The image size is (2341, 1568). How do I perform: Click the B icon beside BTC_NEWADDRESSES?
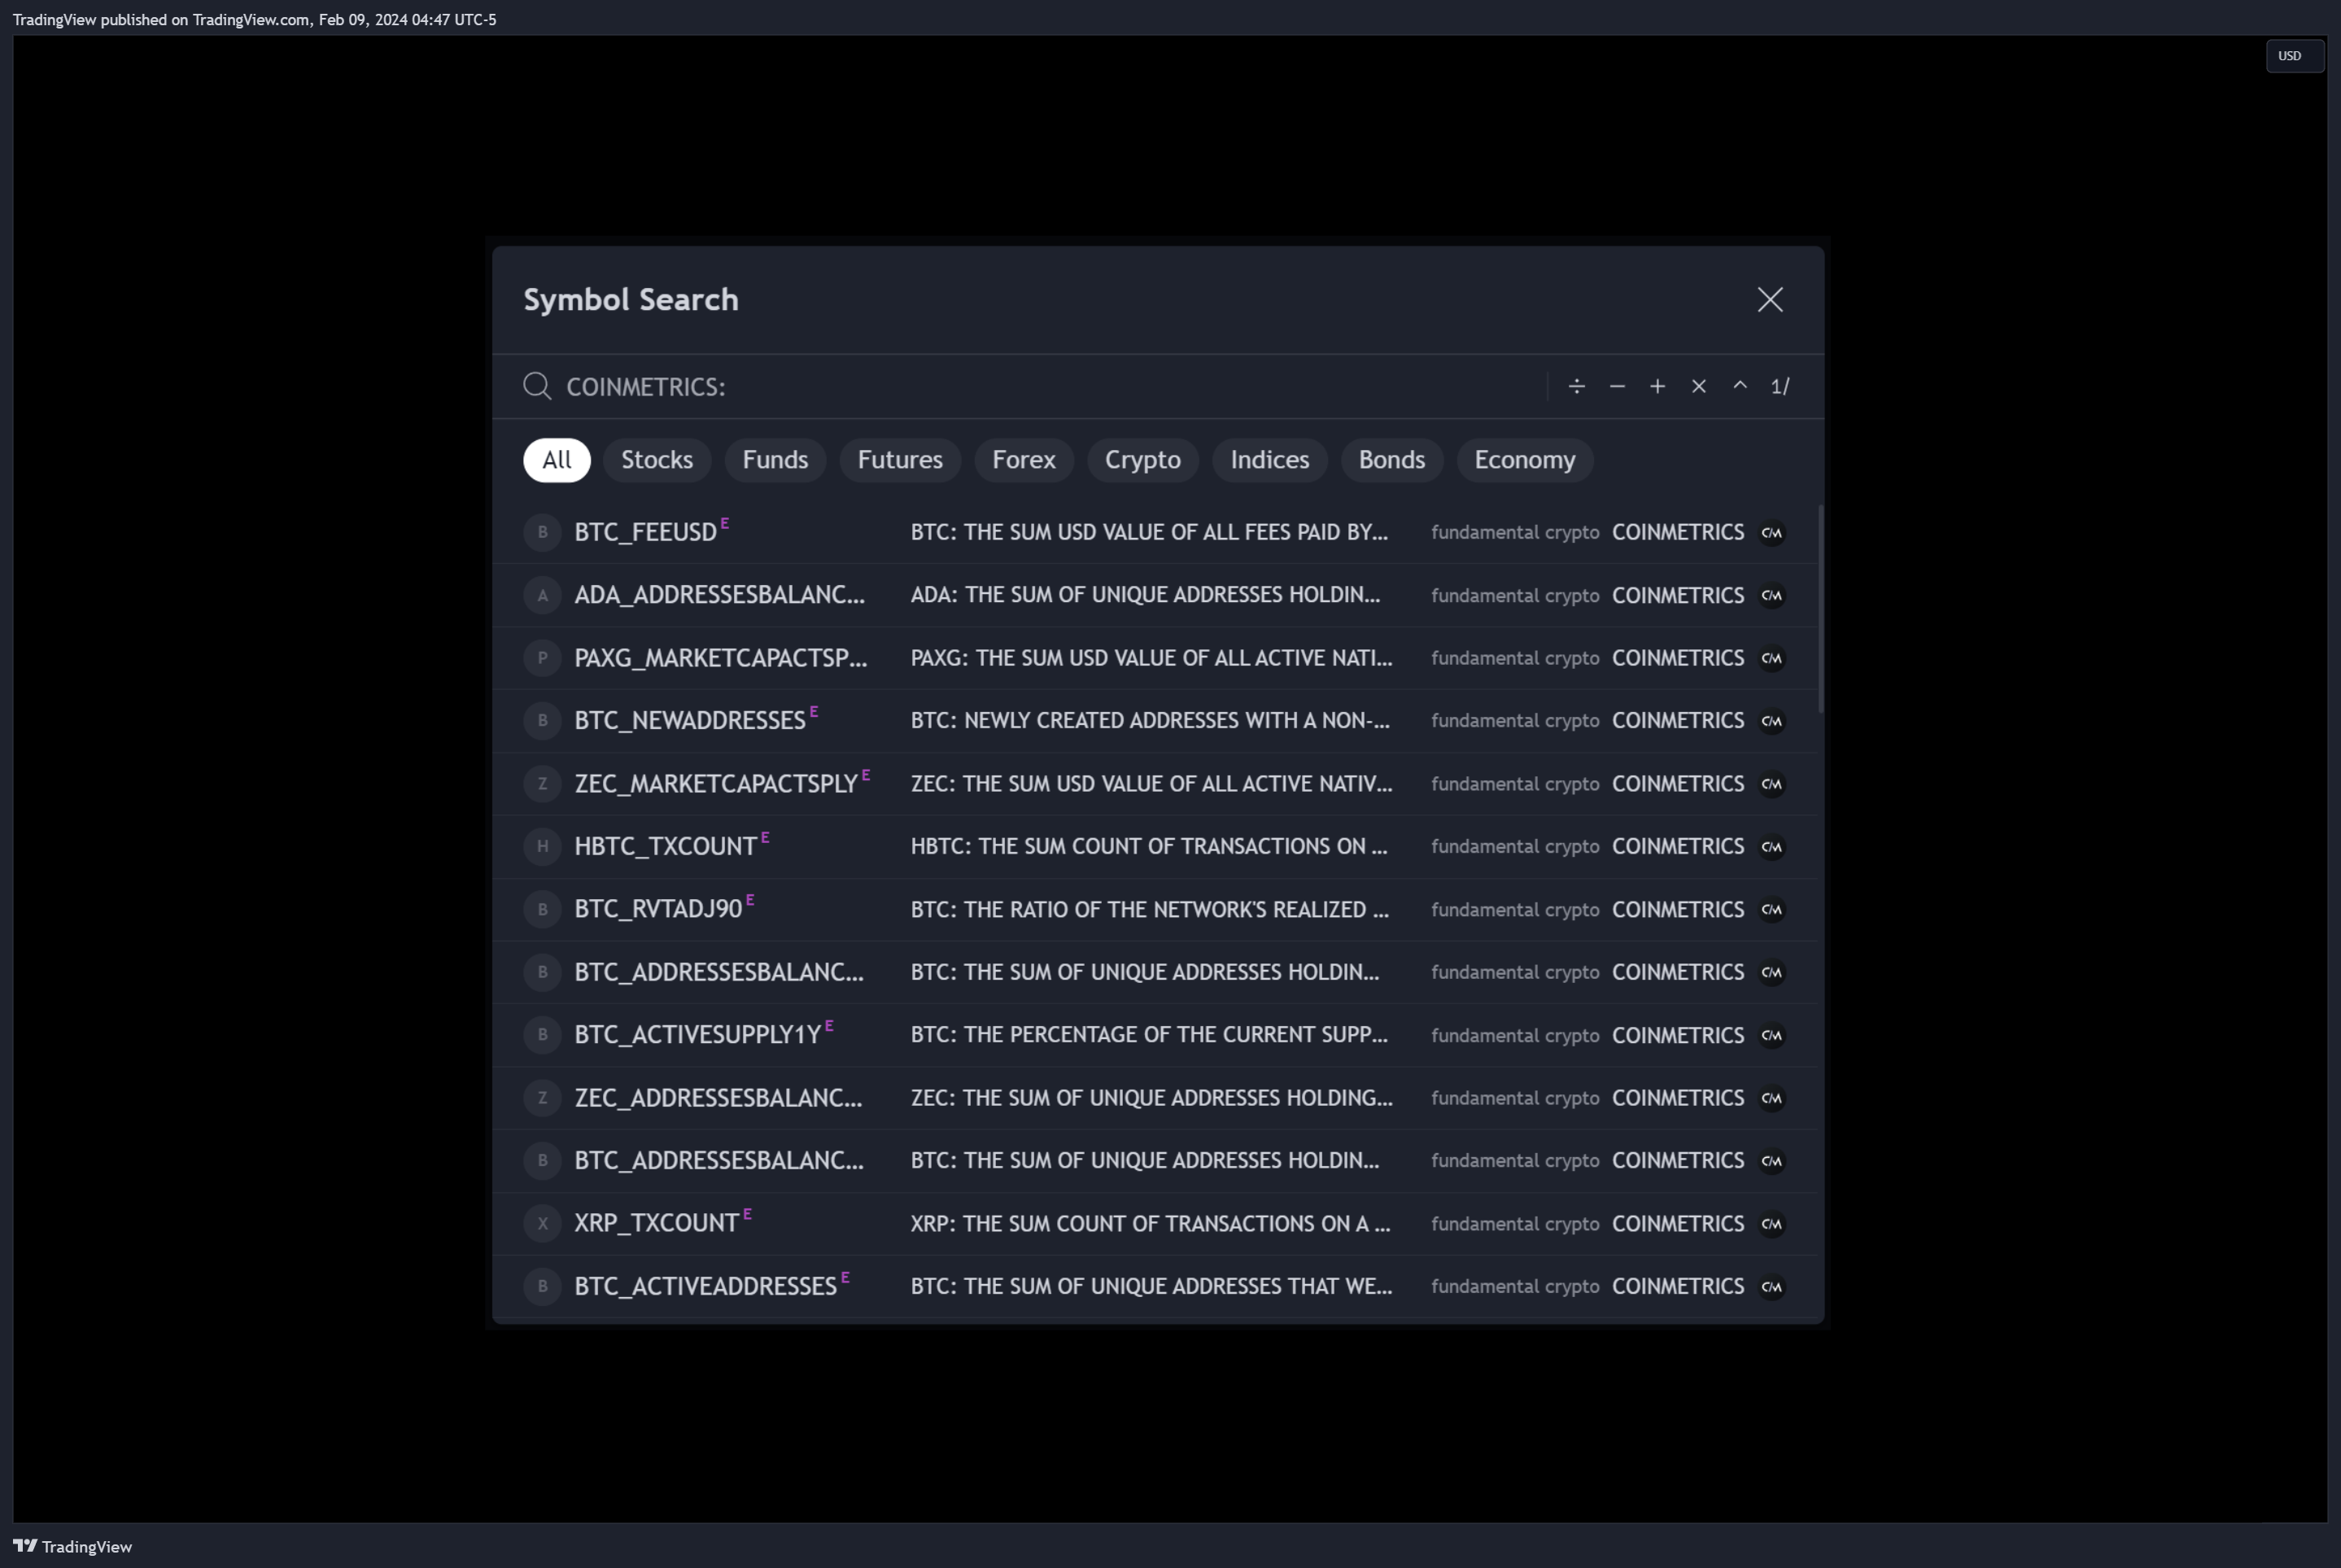coord(542,721)
